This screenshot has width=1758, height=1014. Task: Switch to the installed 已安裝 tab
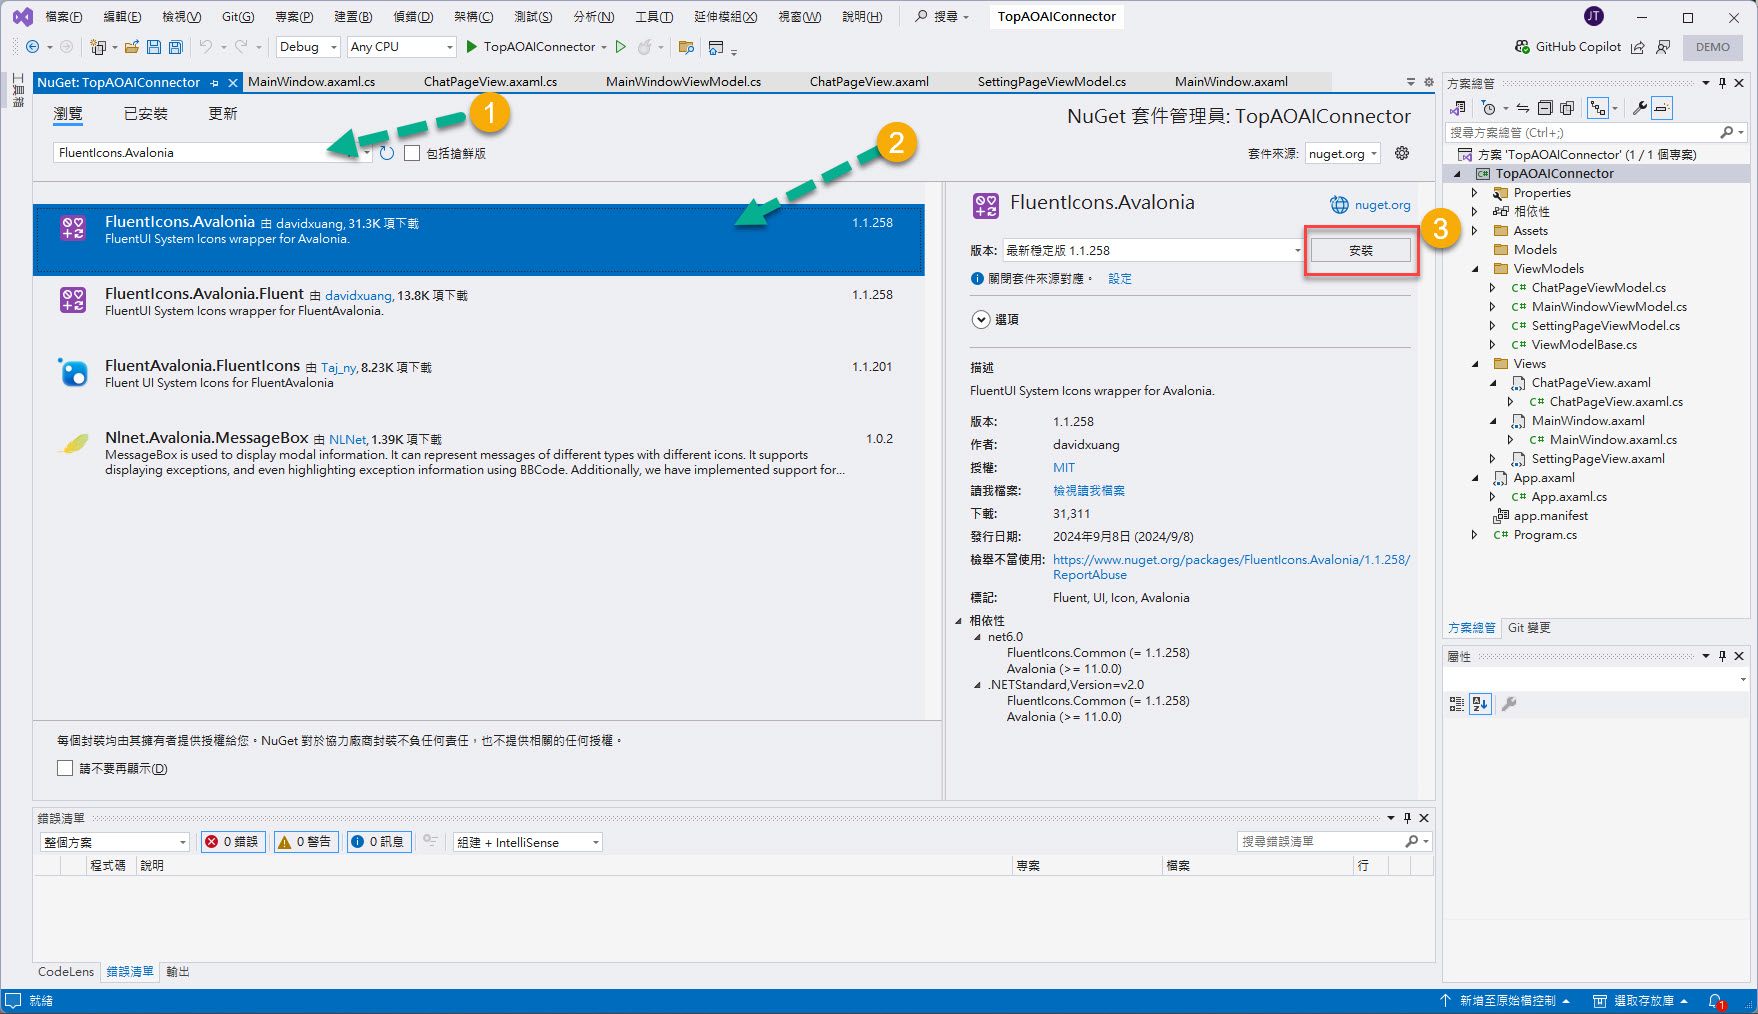(146, 114)
